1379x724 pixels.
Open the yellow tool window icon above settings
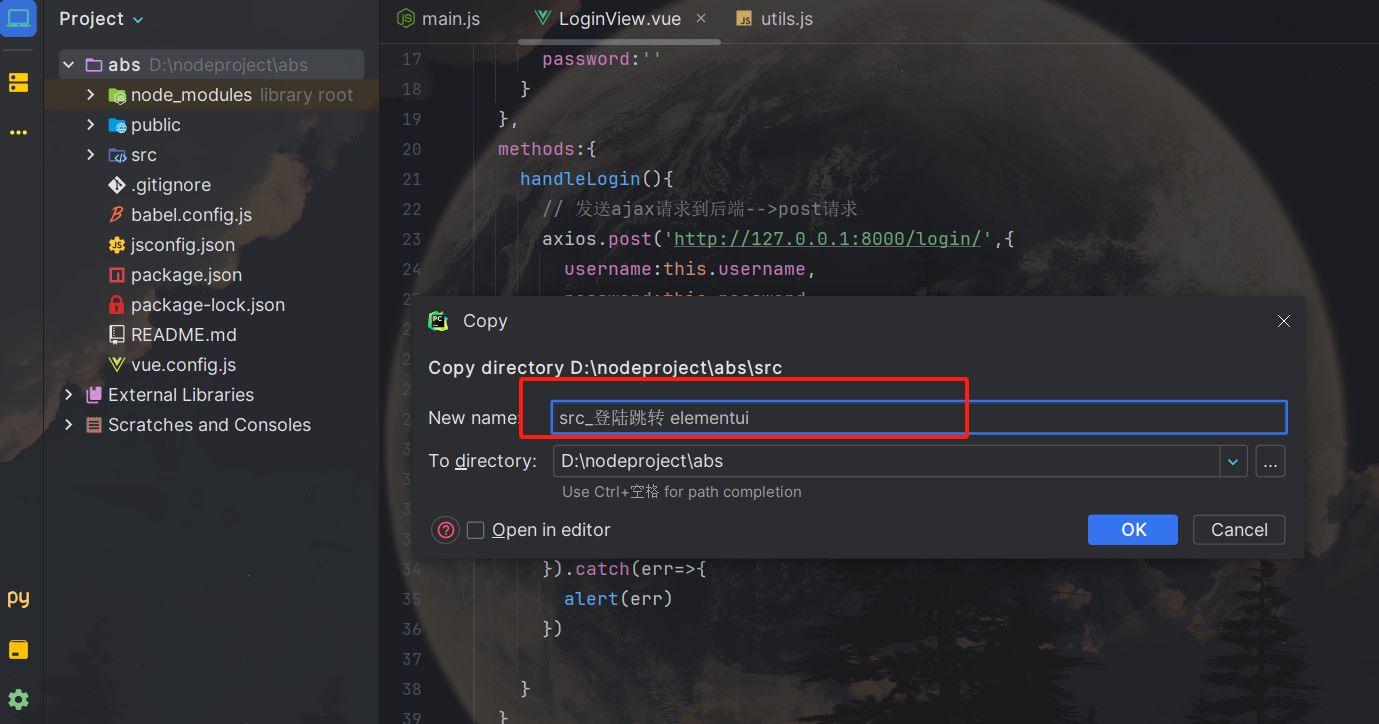(18, 650)
